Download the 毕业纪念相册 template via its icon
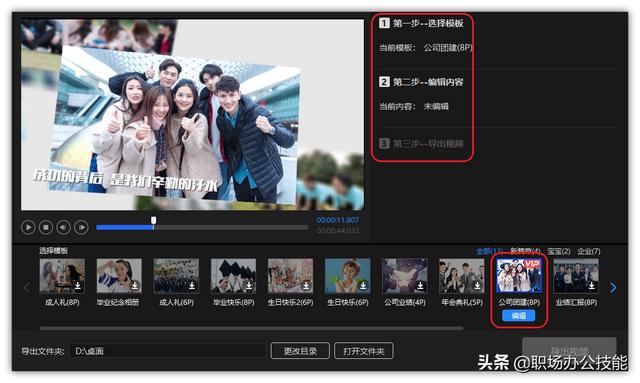640x383 pixels. [x=135, y=286]
